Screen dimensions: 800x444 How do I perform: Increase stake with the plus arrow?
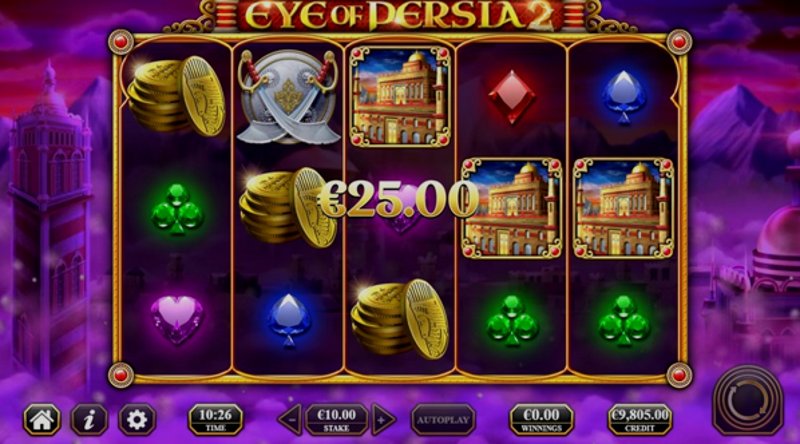383,420
